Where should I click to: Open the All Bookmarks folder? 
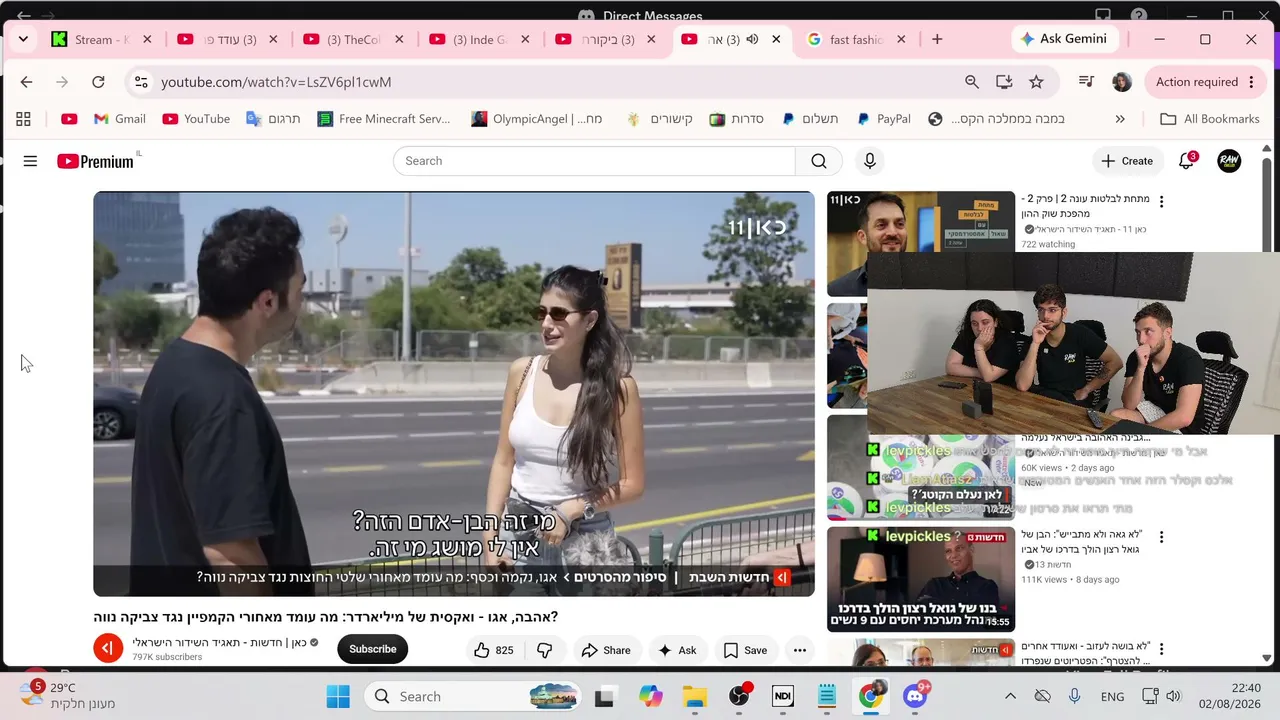(x=1210, y=119)
